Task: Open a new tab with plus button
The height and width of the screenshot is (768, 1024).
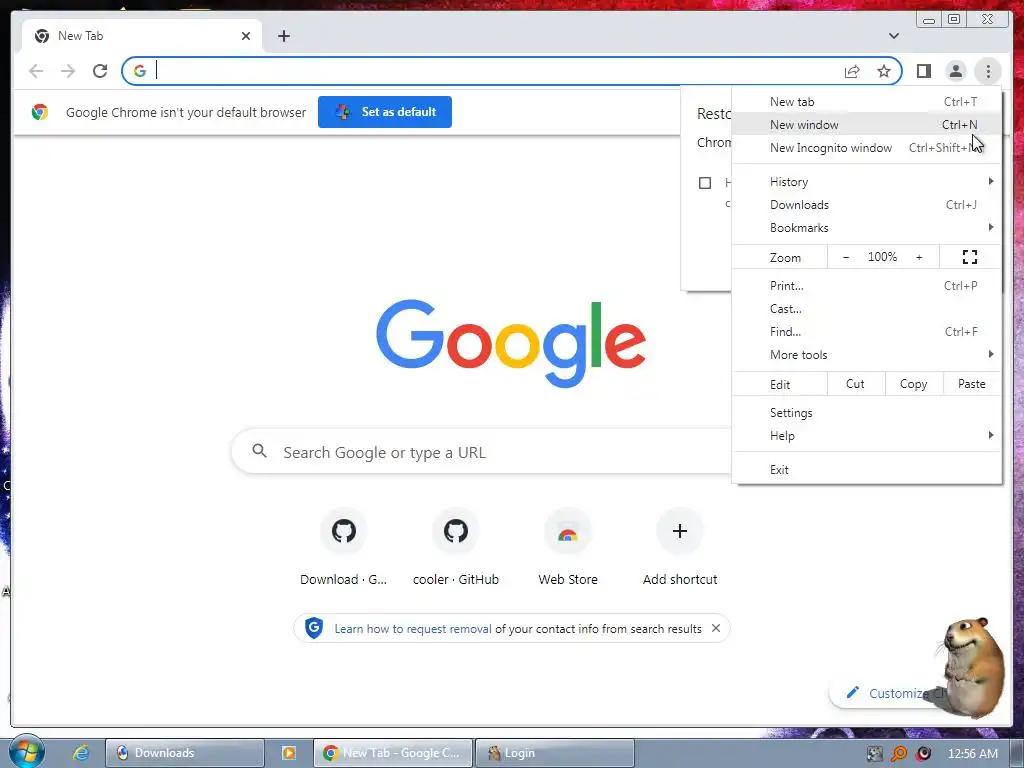Action: [x=283, y=36]
